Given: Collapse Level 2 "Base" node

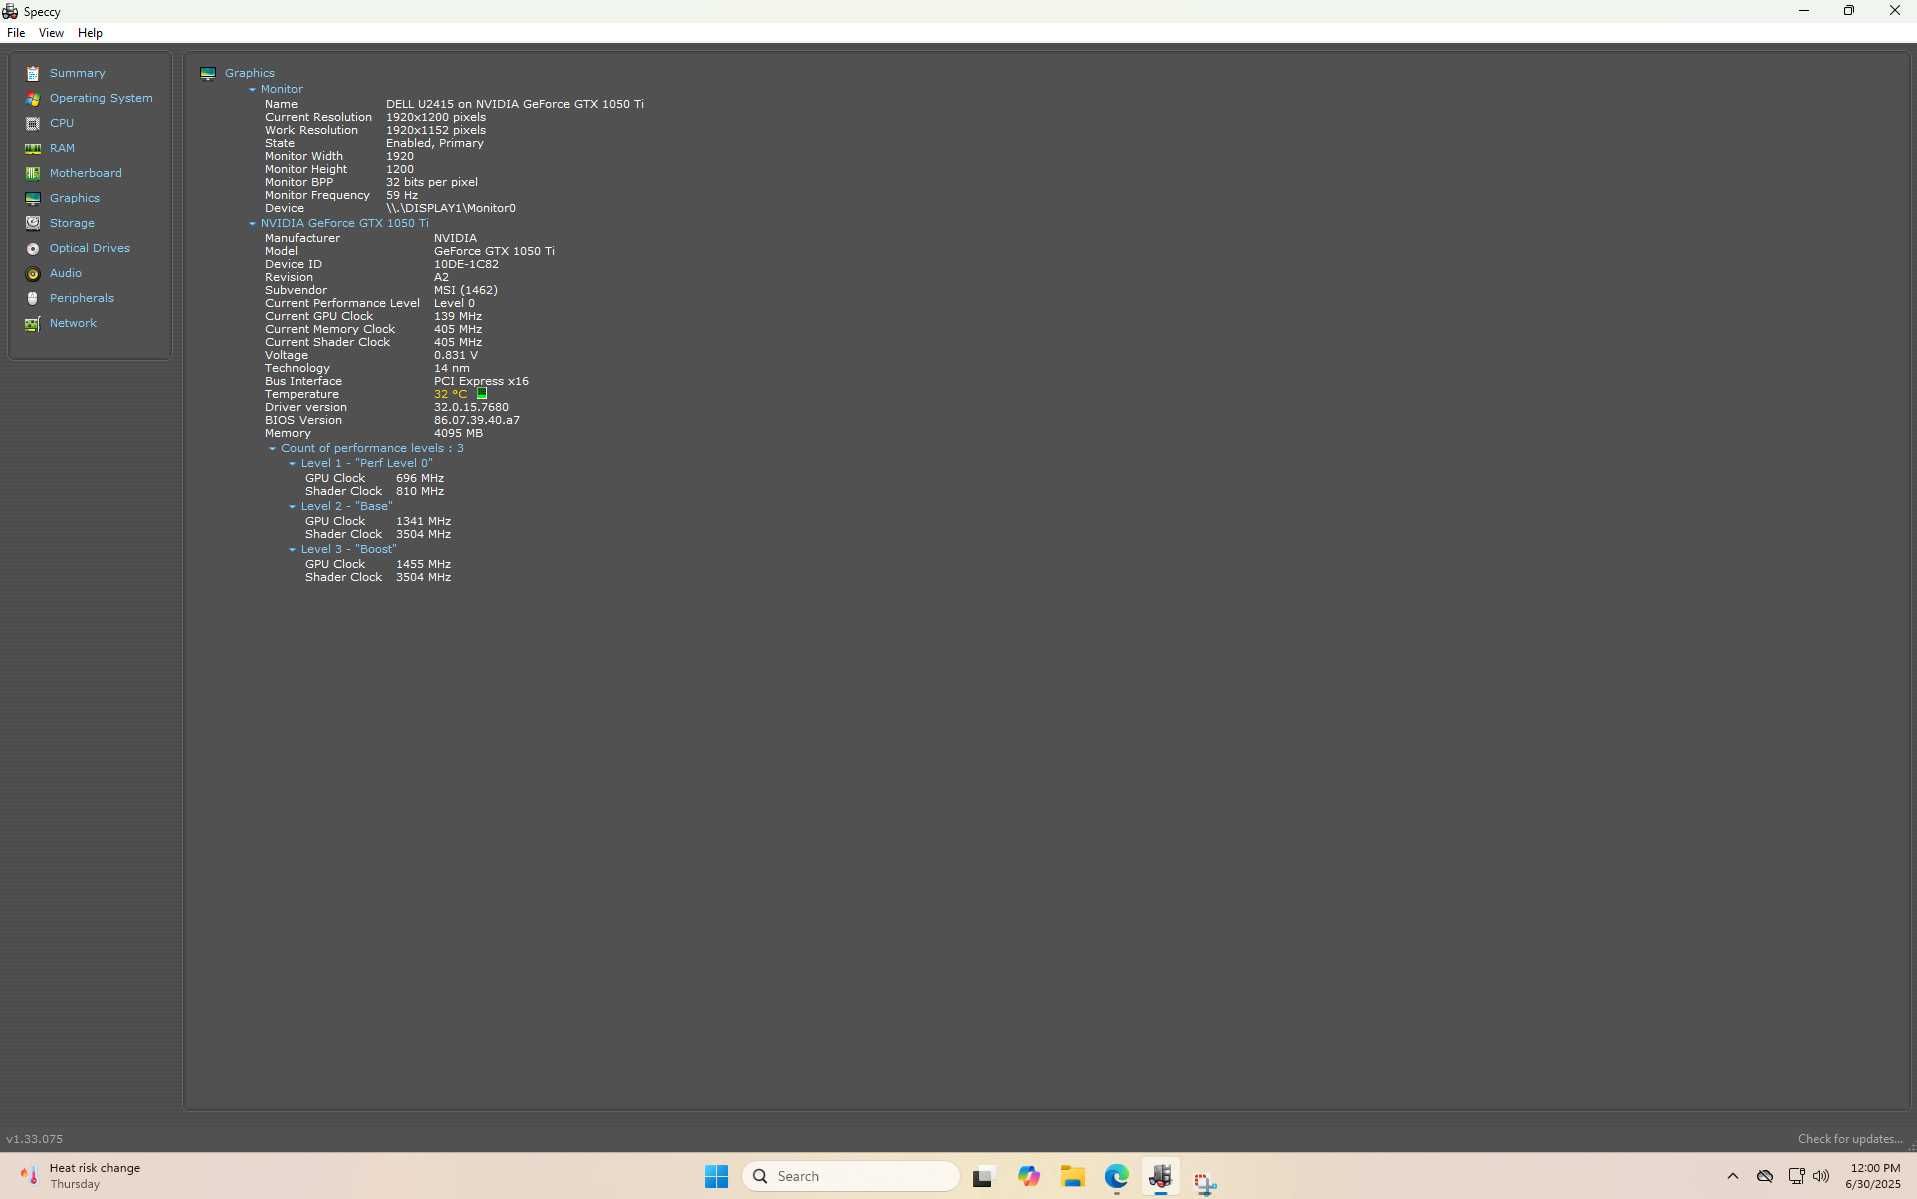Looking at the screenshot, I should (292, 506).
